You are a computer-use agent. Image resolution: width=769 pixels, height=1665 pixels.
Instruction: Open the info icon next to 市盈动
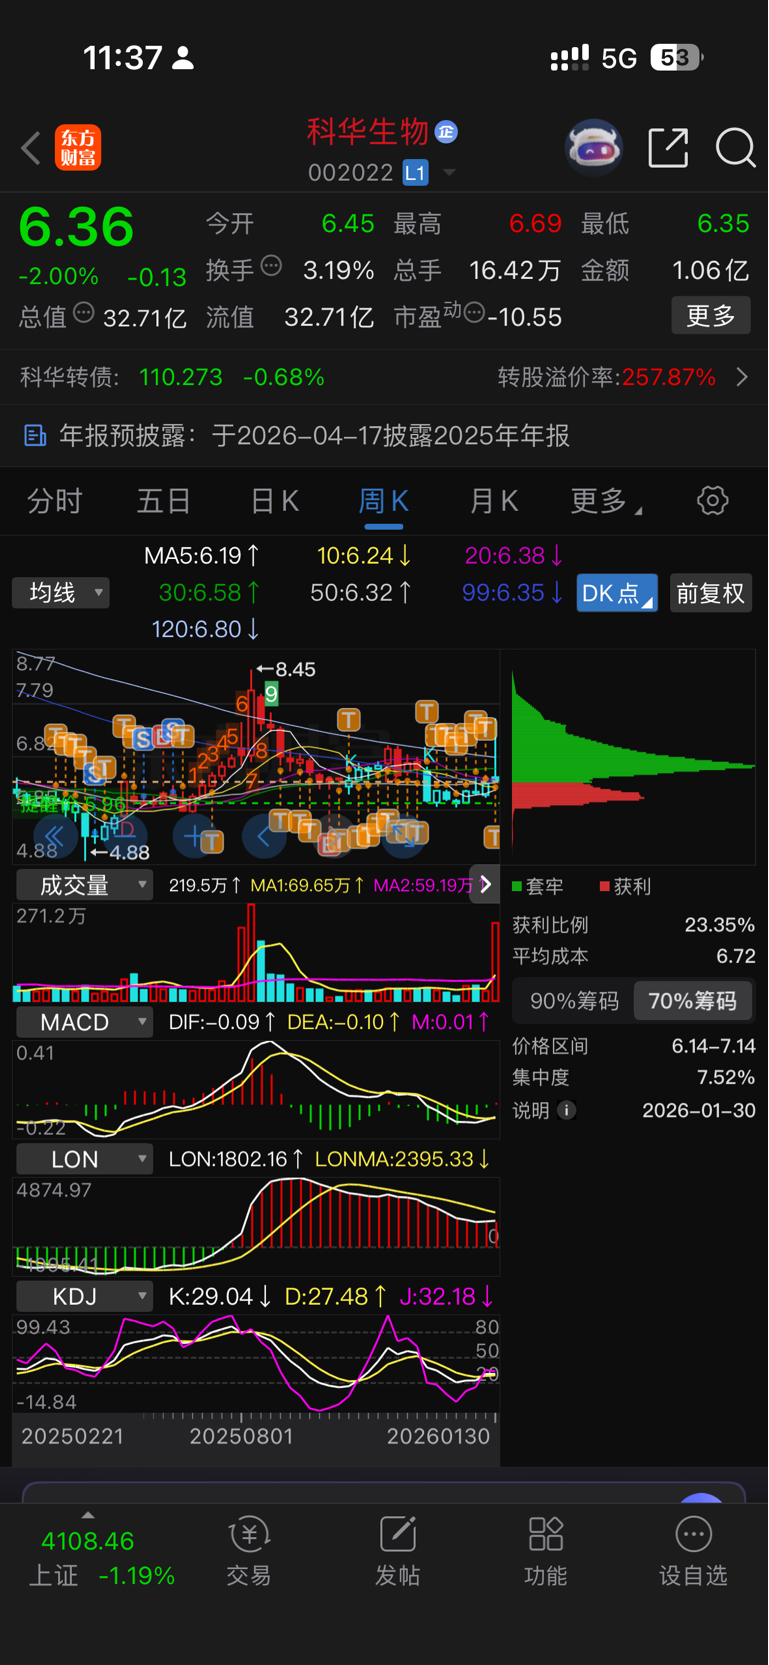coord(474,313)
